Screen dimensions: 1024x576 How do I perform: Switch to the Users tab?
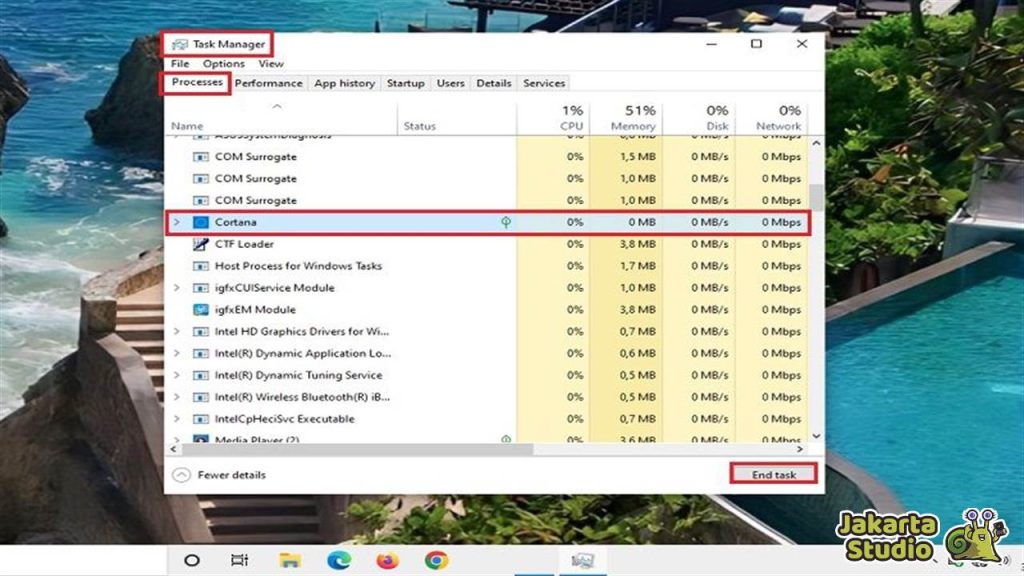[451, 83]
